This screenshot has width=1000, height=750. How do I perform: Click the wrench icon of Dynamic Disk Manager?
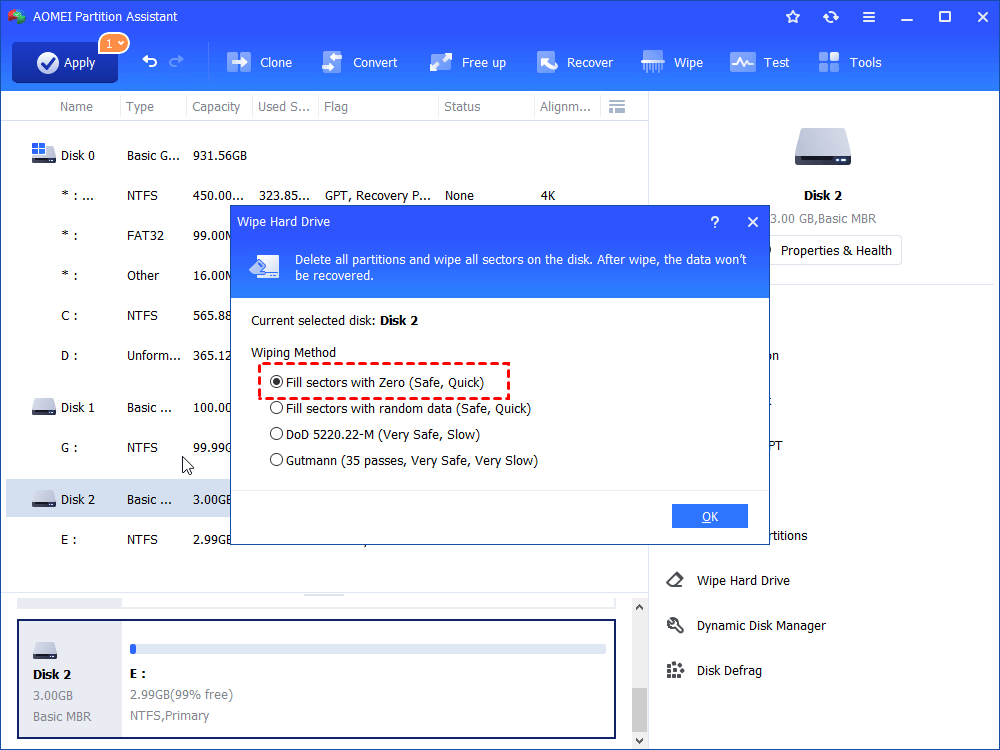[675, 626]
